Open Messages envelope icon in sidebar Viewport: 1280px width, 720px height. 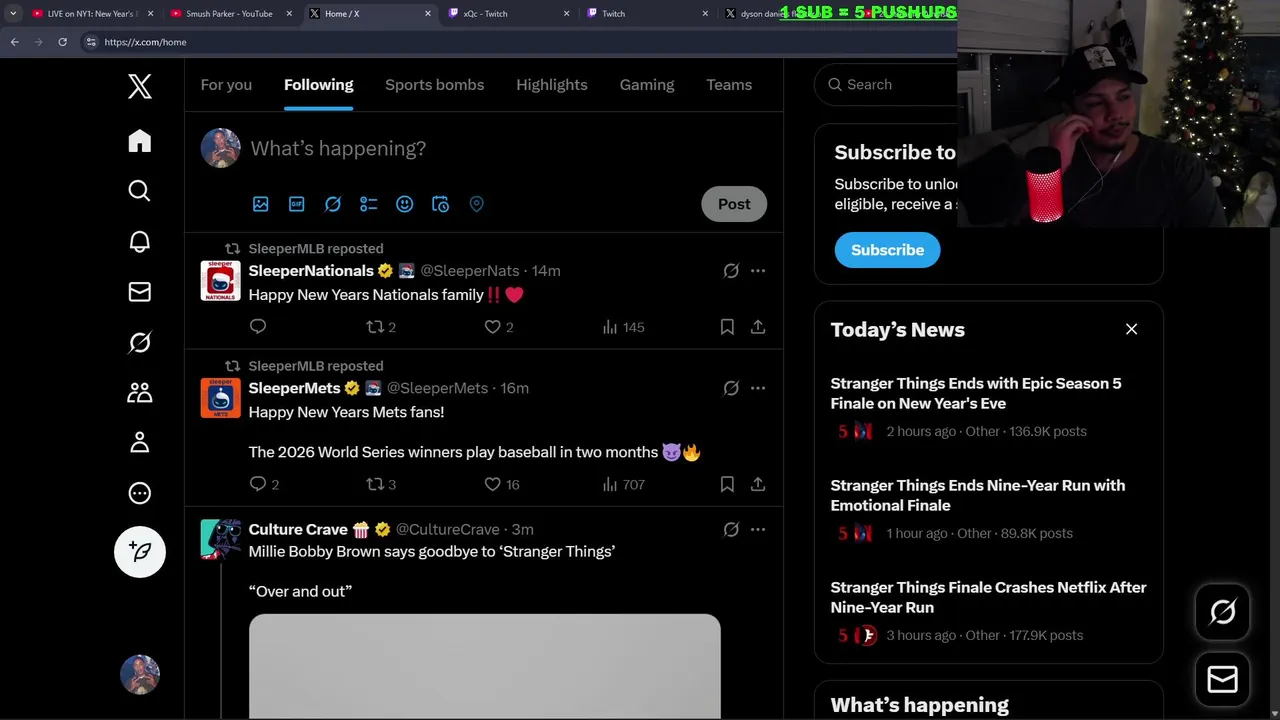click(x=140, y=292)
